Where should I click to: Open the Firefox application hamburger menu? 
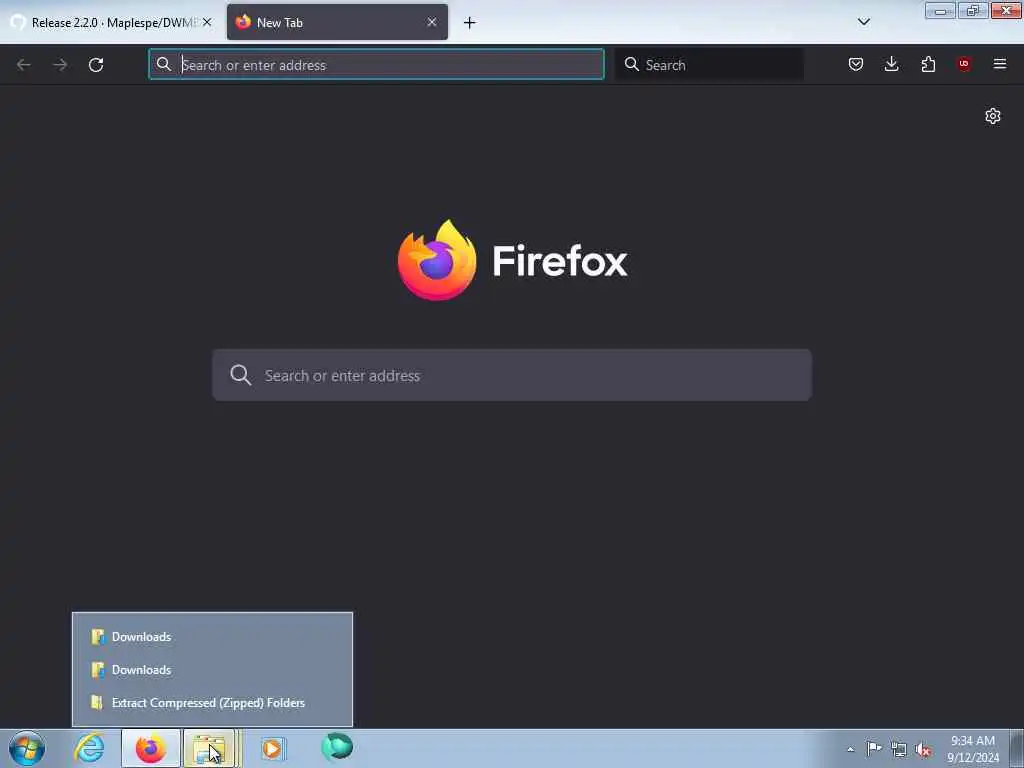coord(1000,64)
